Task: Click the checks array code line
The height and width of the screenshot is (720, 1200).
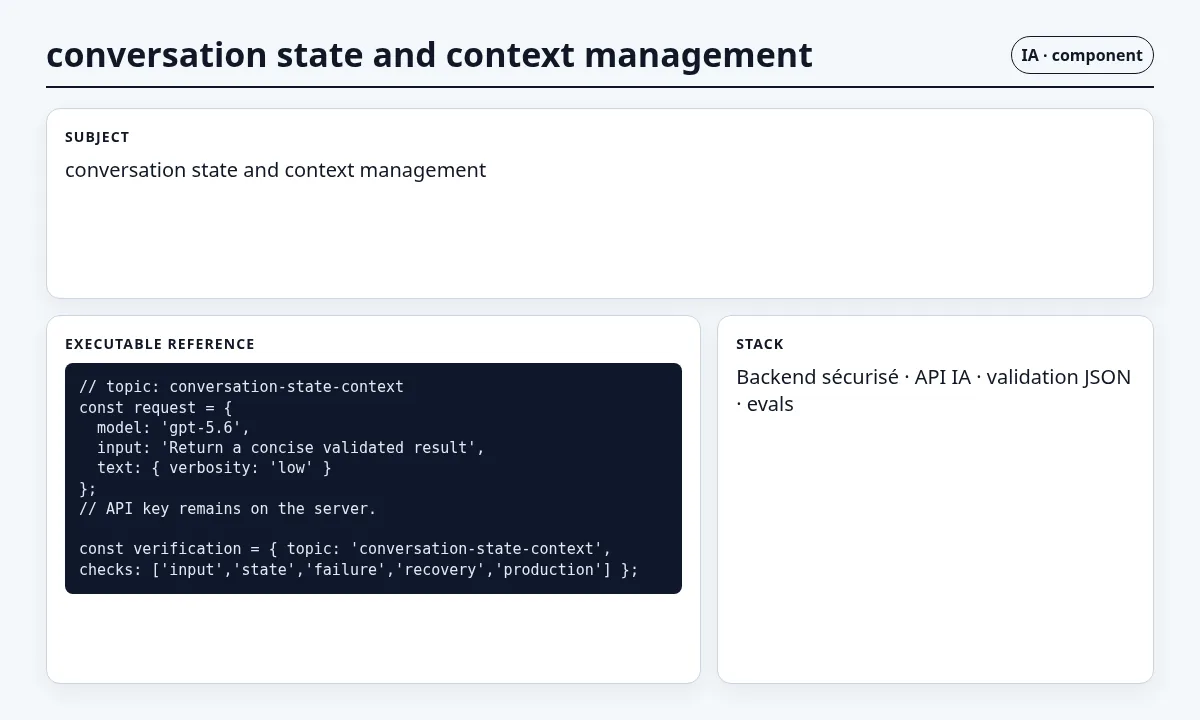Action: tap(358, 569)
